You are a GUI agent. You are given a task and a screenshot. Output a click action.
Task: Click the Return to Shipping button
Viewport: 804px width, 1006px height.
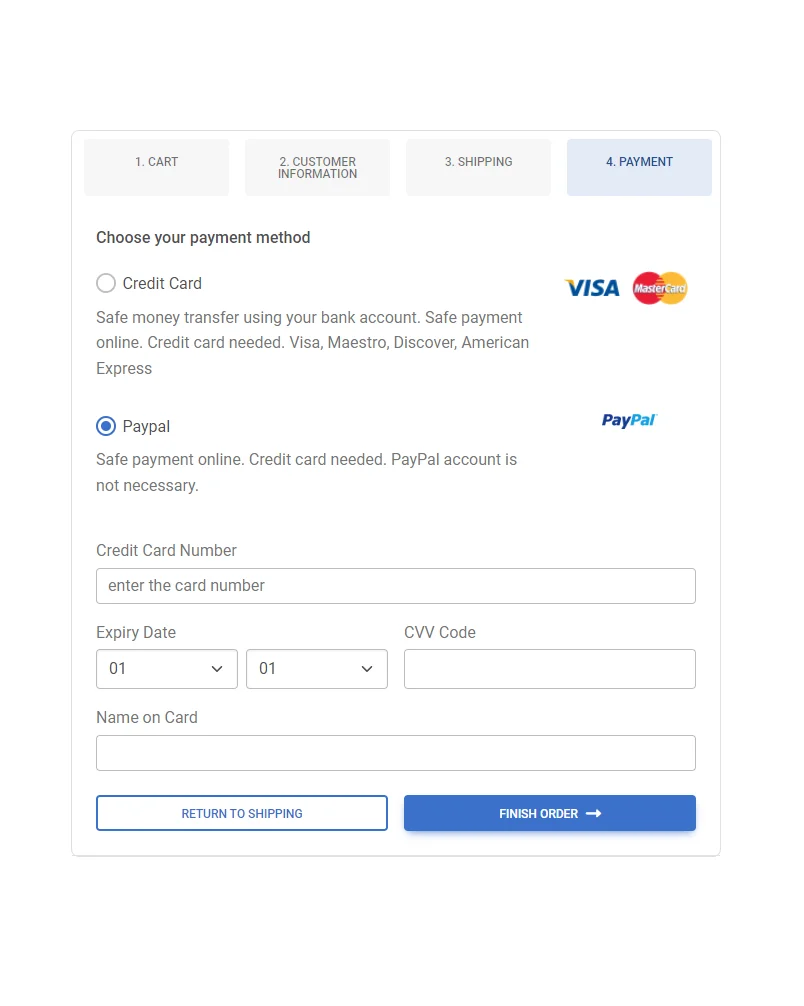pyautogui.click(x=242, y=814)
